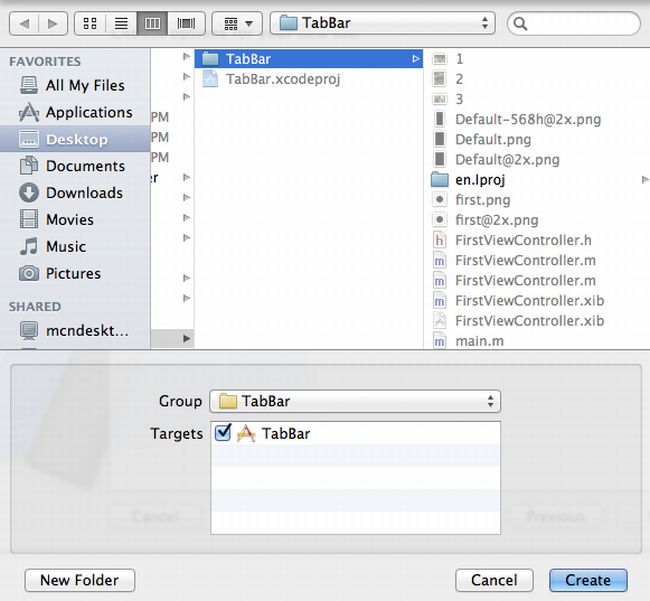Select first.png file

tap(538, 200)
